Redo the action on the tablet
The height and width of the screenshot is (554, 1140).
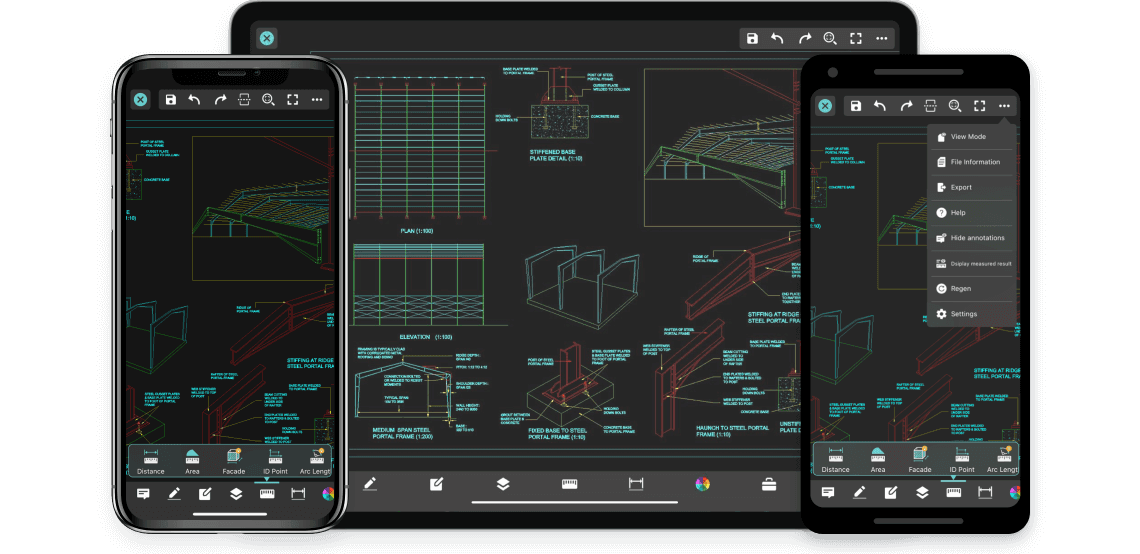(x=804, y=39)
